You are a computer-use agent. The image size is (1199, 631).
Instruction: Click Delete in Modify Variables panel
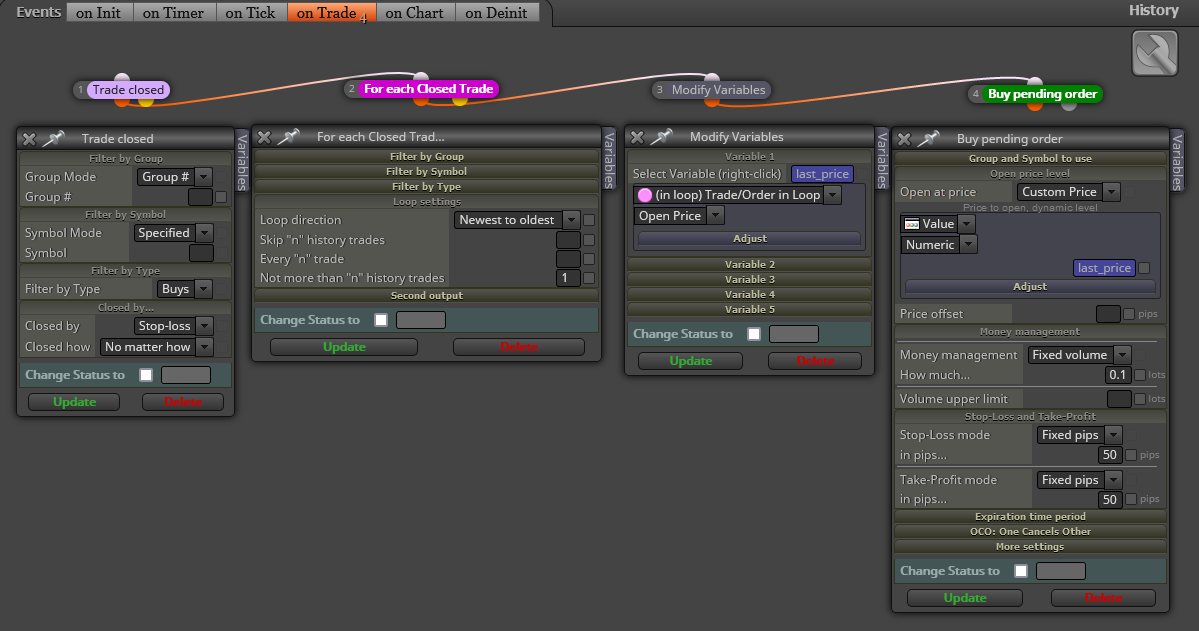click(x=815, y=361)
